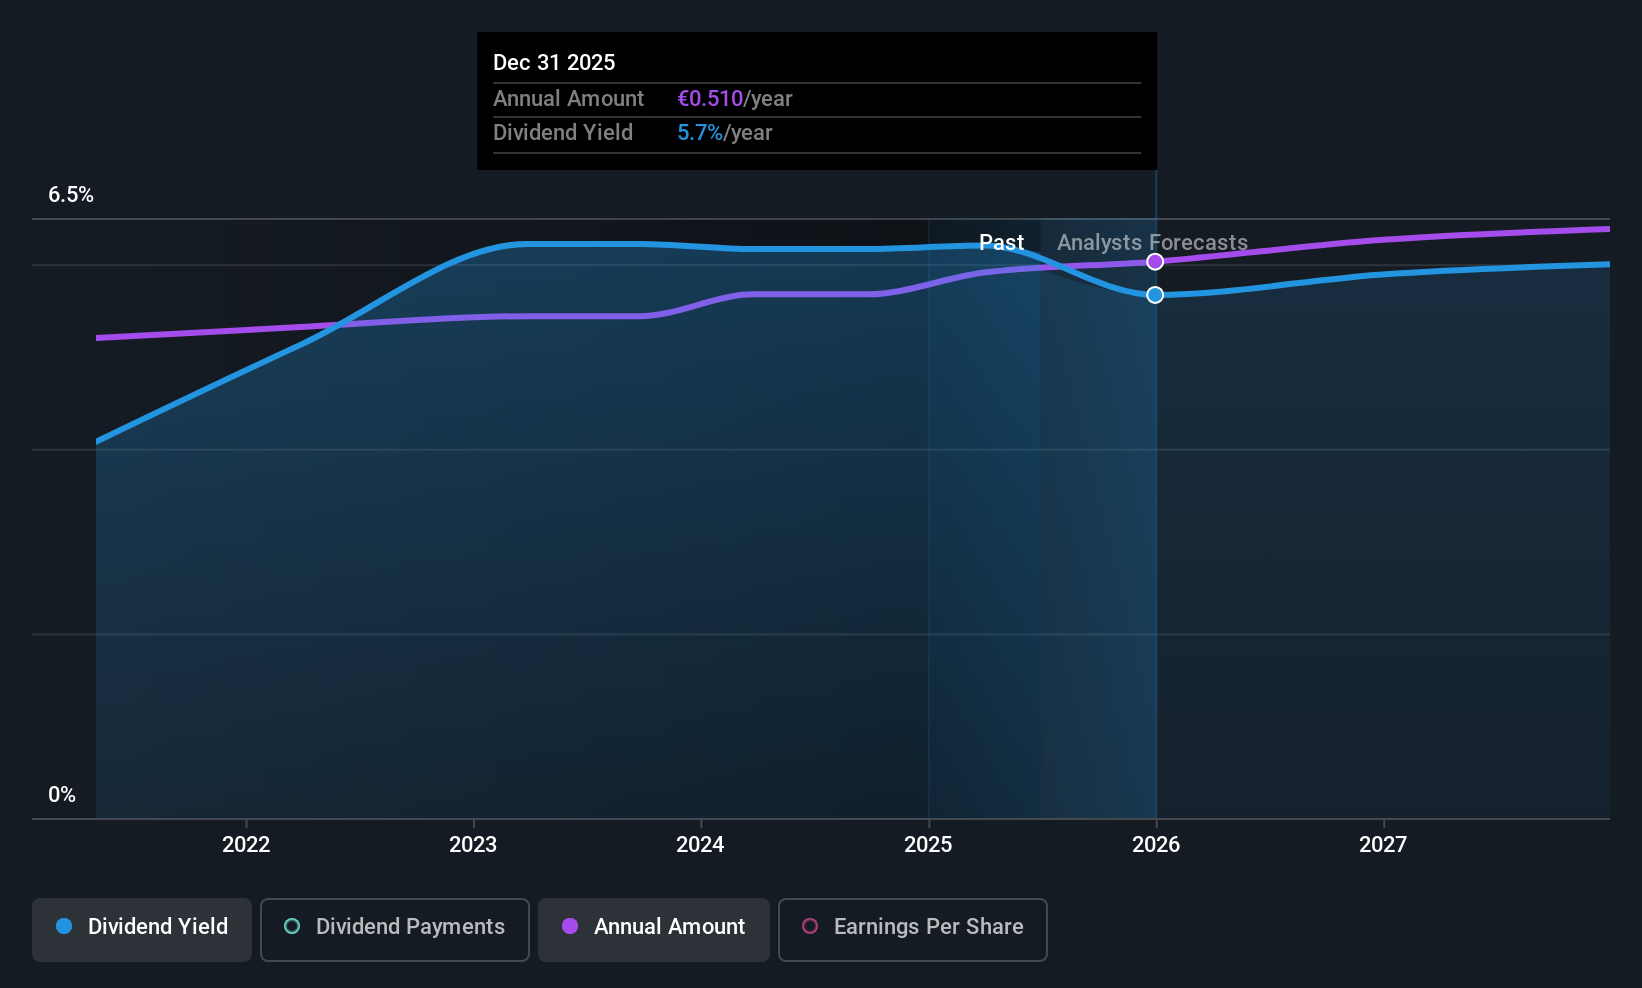1642x988 pixels.
Task: Click the Analysts Forecasts label
Action: point(1152,243)
